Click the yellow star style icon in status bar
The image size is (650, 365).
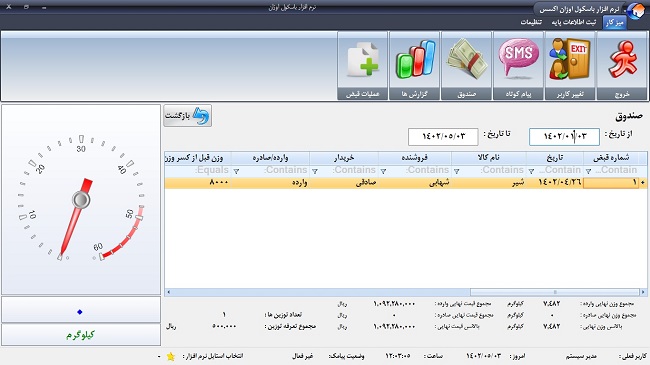click(x=170, y=356)
